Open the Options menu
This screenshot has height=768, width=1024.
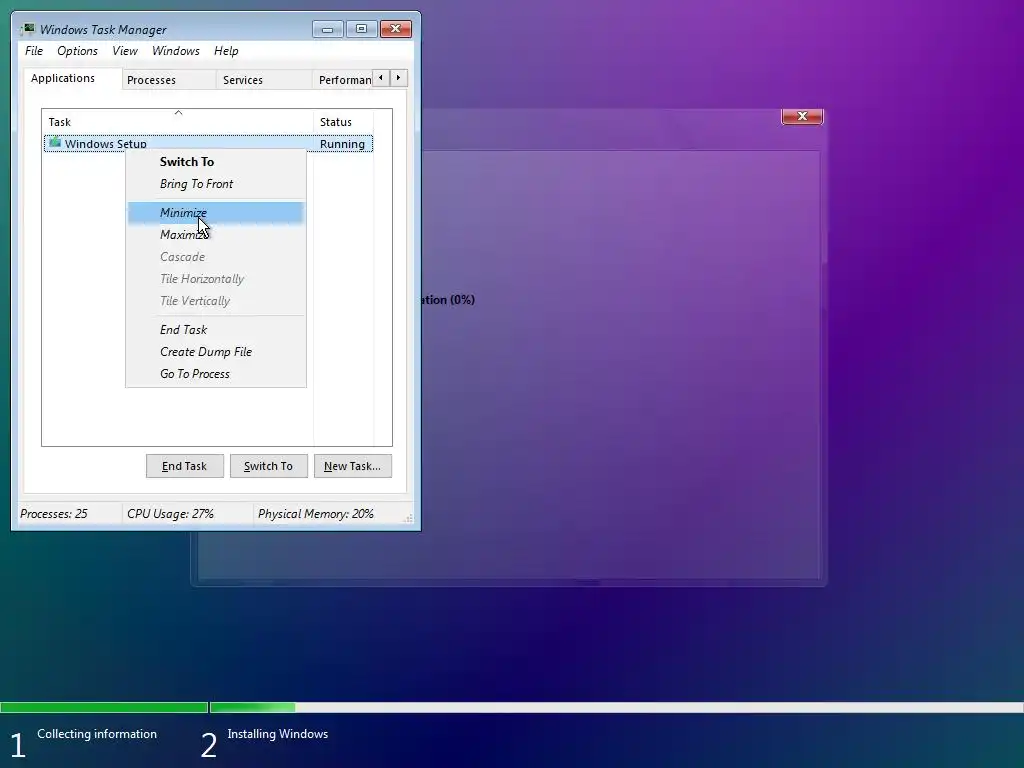tap(77, 51)
